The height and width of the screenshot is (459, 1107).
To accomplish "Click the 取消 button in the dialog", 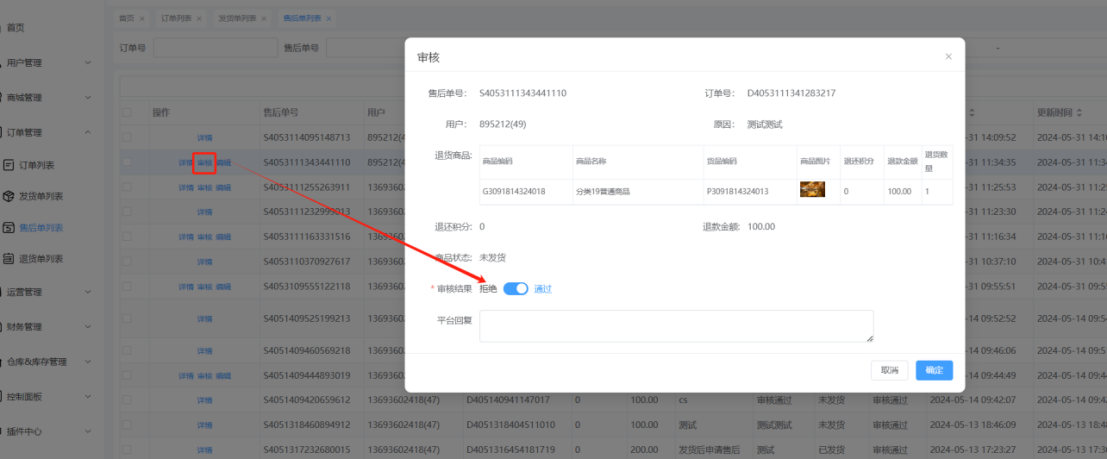I will tap(889, 370).
